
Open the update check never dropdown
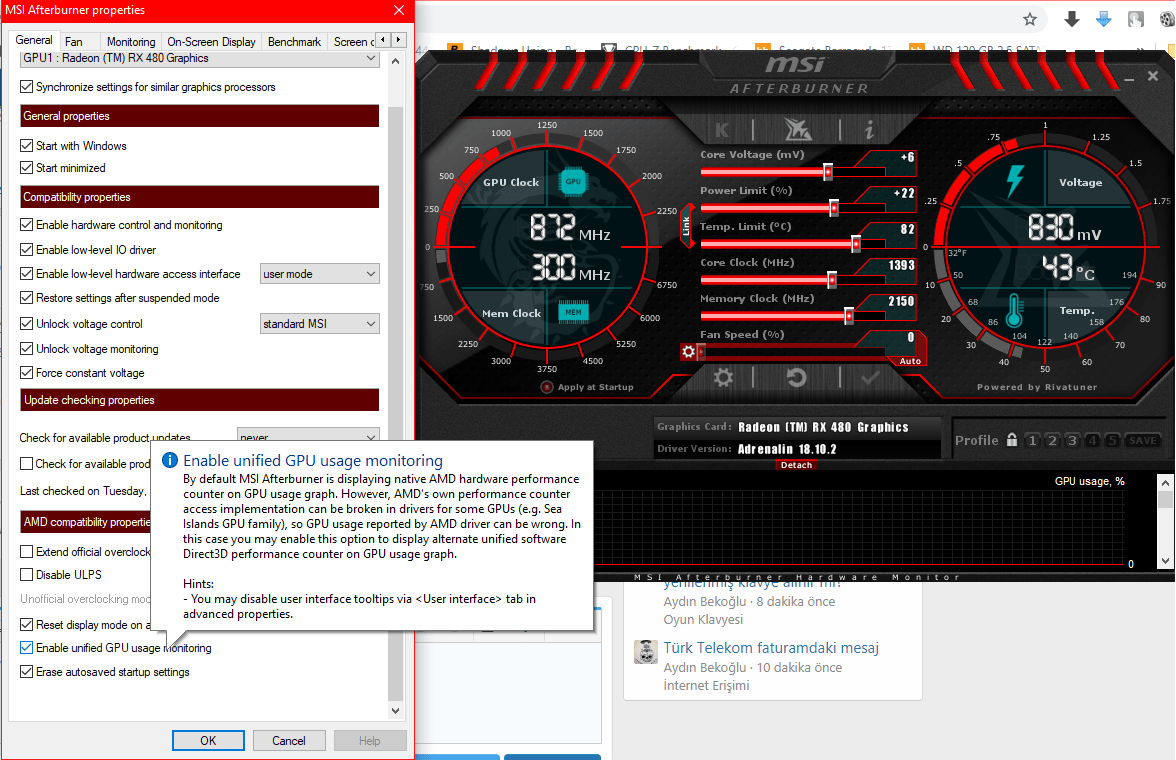pyautogui.click(x=308, y=435)
